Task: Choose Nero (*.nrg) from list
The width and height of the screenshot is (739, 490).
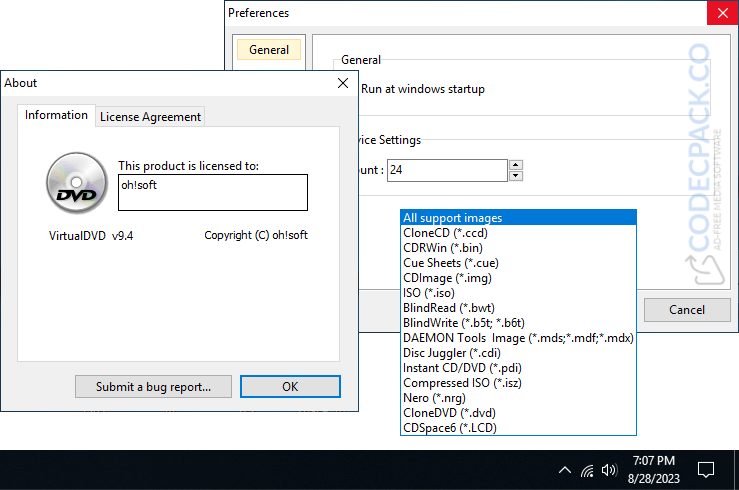Action: (x=518, y=398)
